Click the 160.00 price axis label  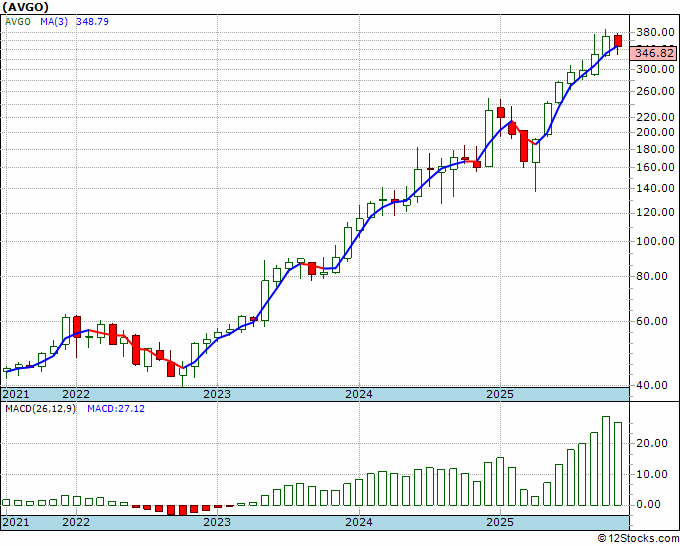click(x=655, y=167)
